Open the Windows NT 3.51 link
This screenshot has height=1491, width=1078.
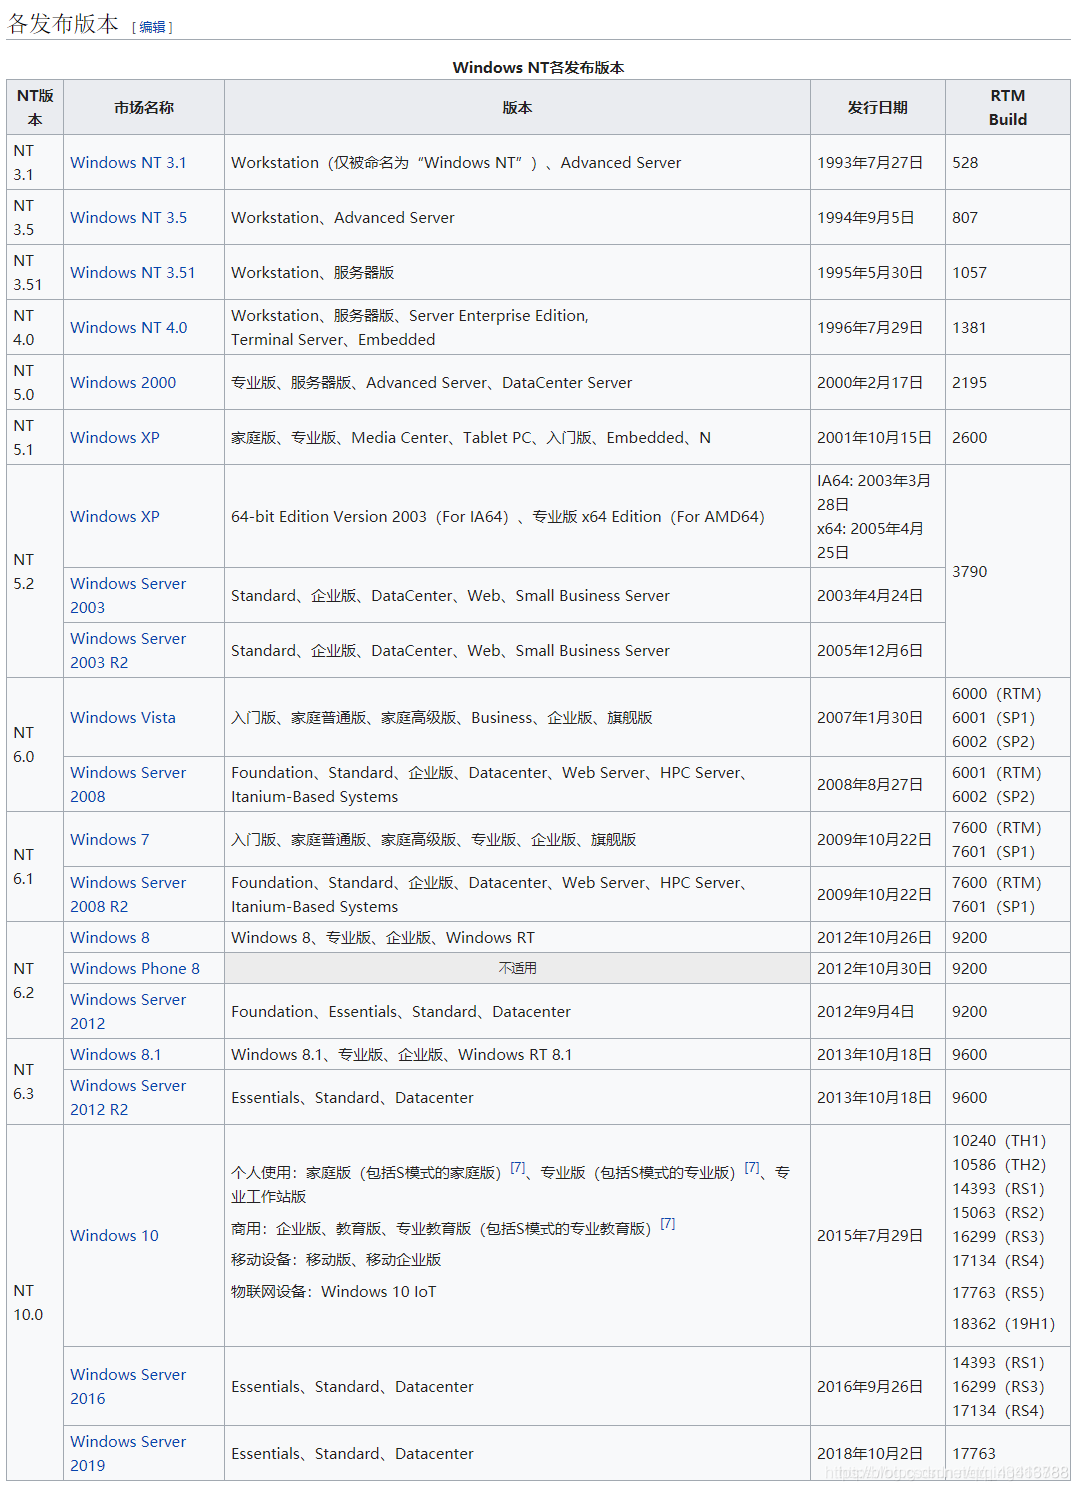[x=133, y=273]
